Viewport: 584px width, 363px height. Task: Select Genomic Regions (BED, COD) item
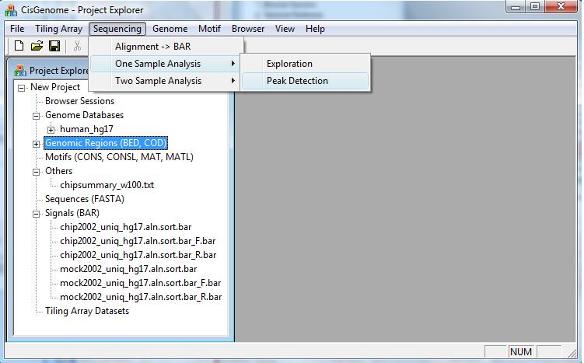106,143
